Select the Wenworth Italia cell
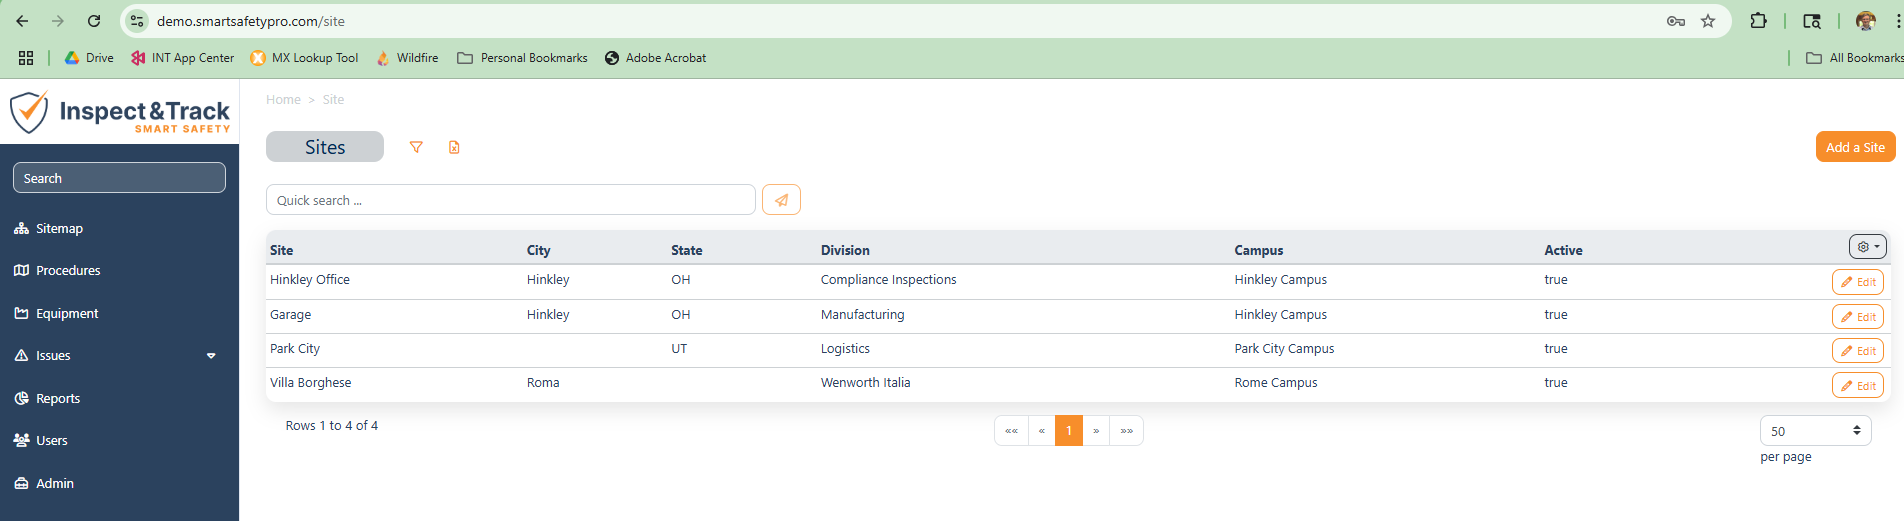The width and height of the screenshot is (1904, 521). 865,383
